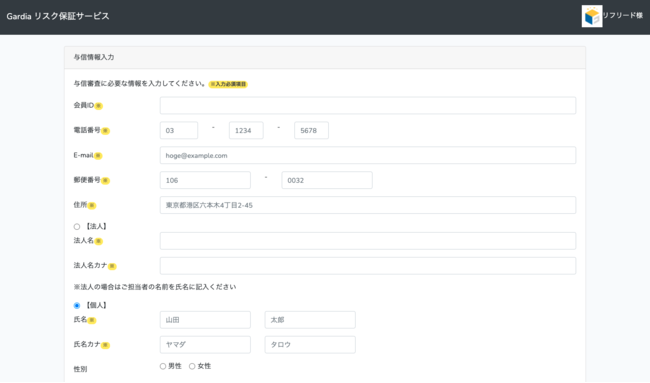Focus the 法人名カナ input field
Image resolution: width=650 pixels, height=383 pixels.
pos(368,266)
